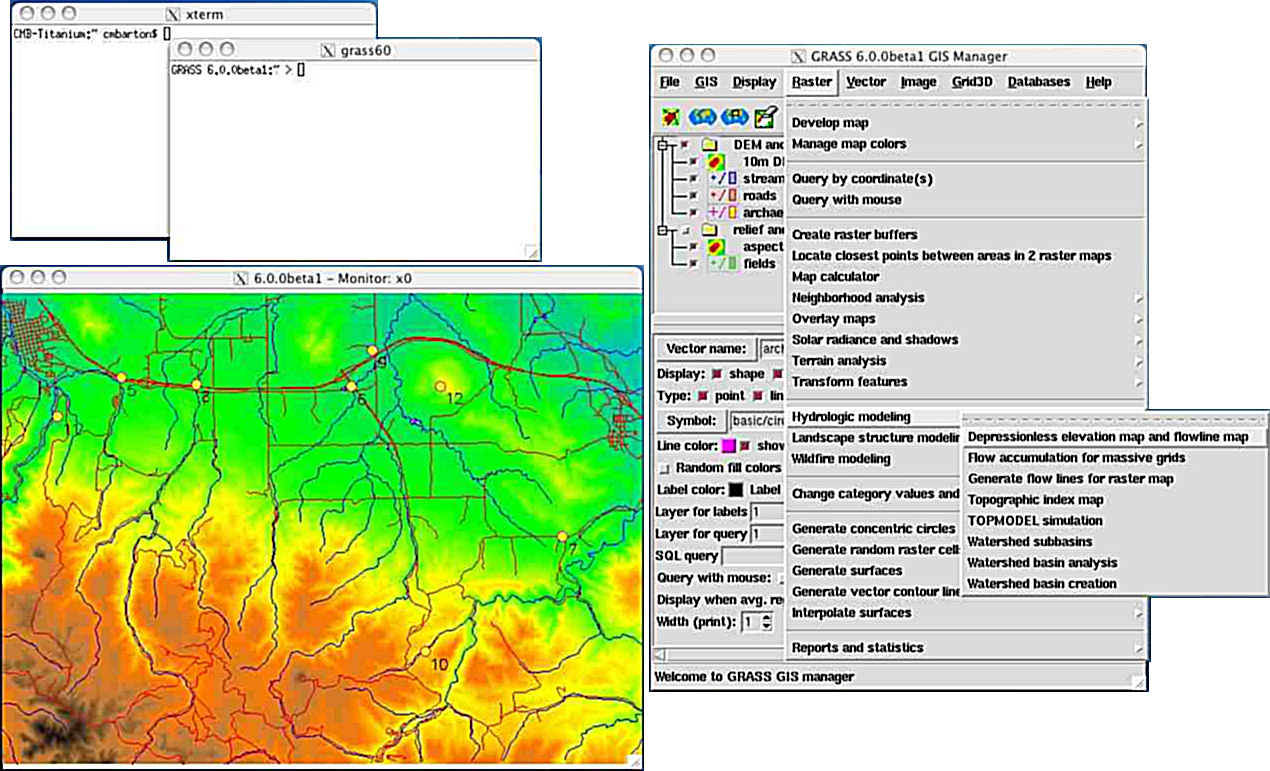Image resolution: width=1270 pixels, height=771 pixels.
Task: Click the Layer for labels input field
Action: point(768,512)
